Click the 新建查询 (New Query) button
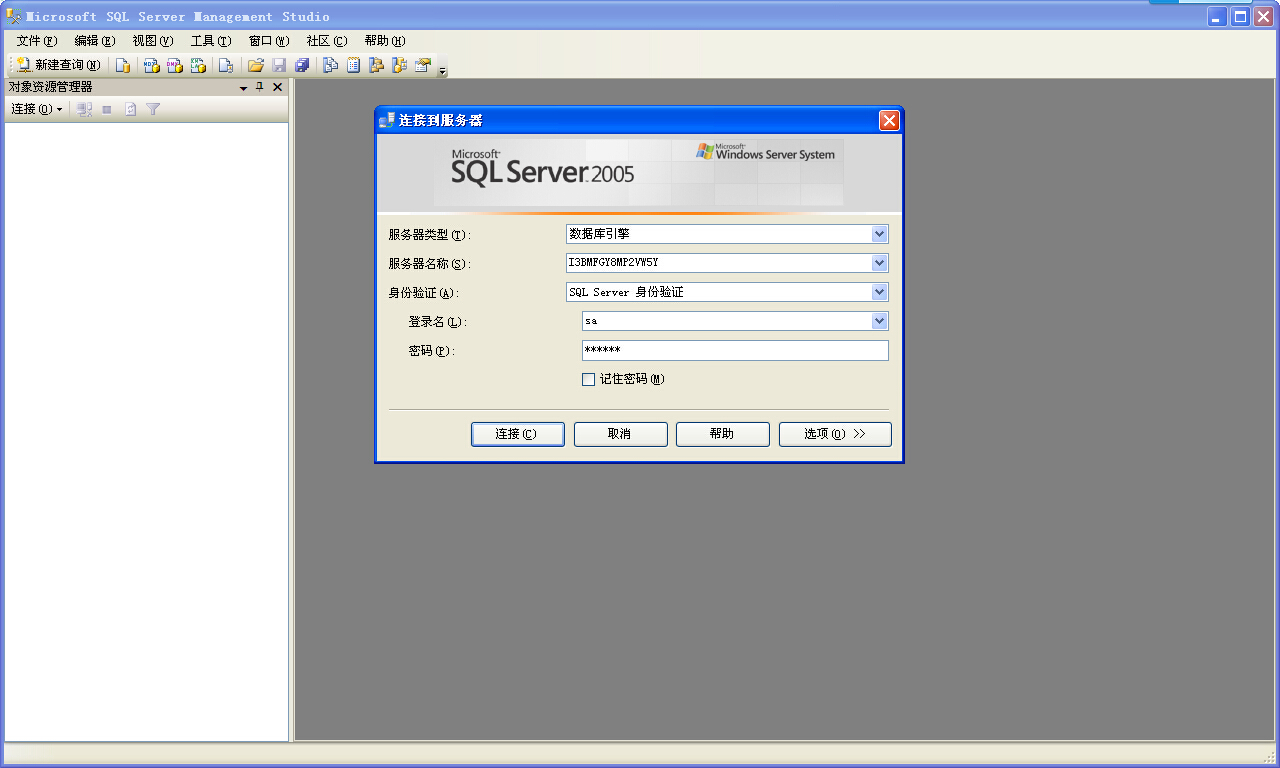The width and height of the screenshot is (1280, 768). 58,65
